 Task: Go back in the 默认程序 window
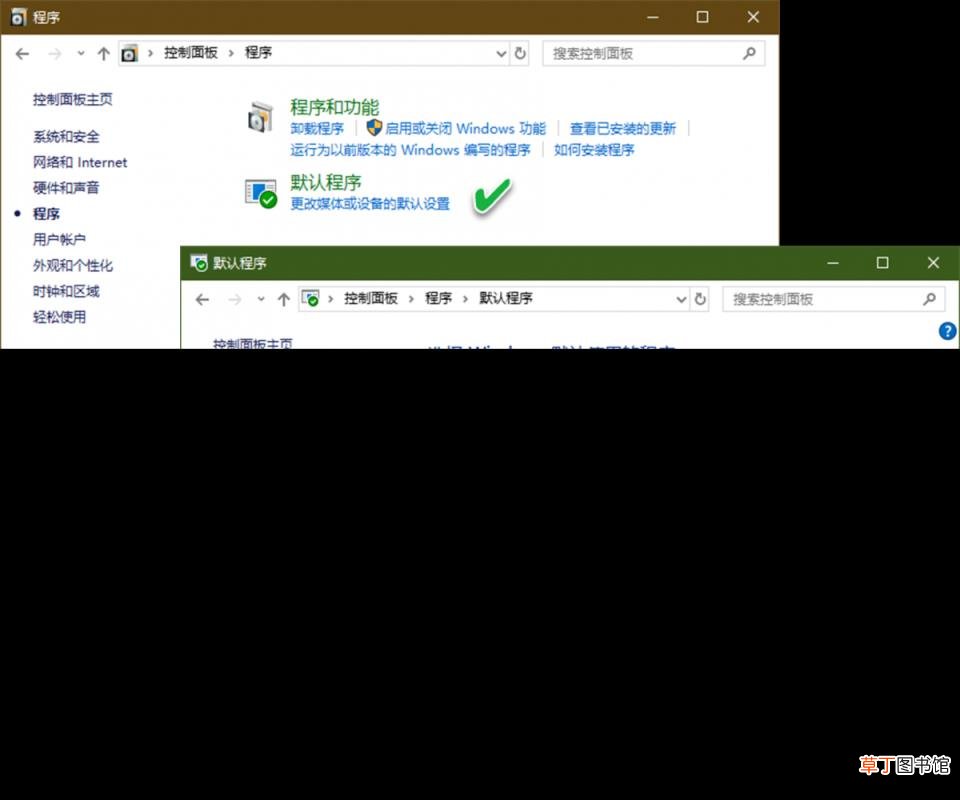pyautogui.click(x=202, y=299)
